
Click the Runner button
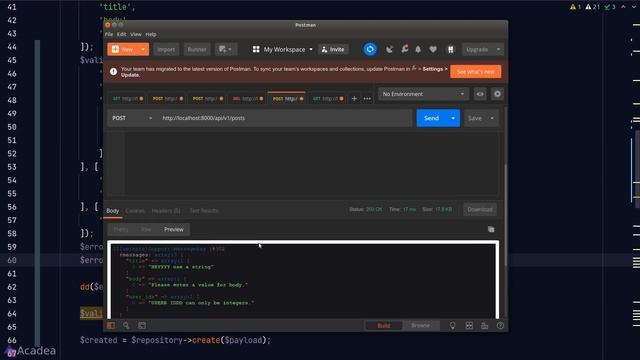197,49
